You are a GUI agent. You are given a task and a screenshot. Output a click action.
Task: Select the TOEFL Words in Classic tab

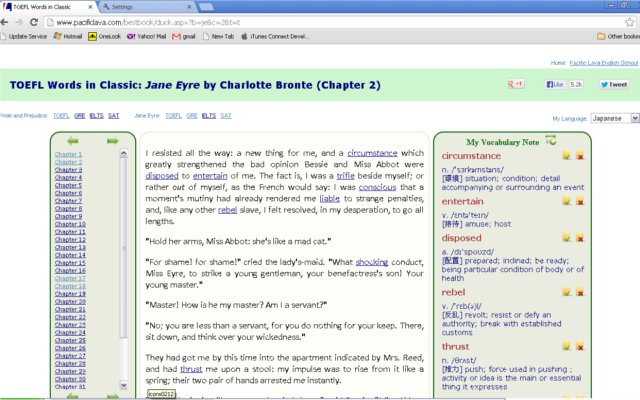[48, 7]
